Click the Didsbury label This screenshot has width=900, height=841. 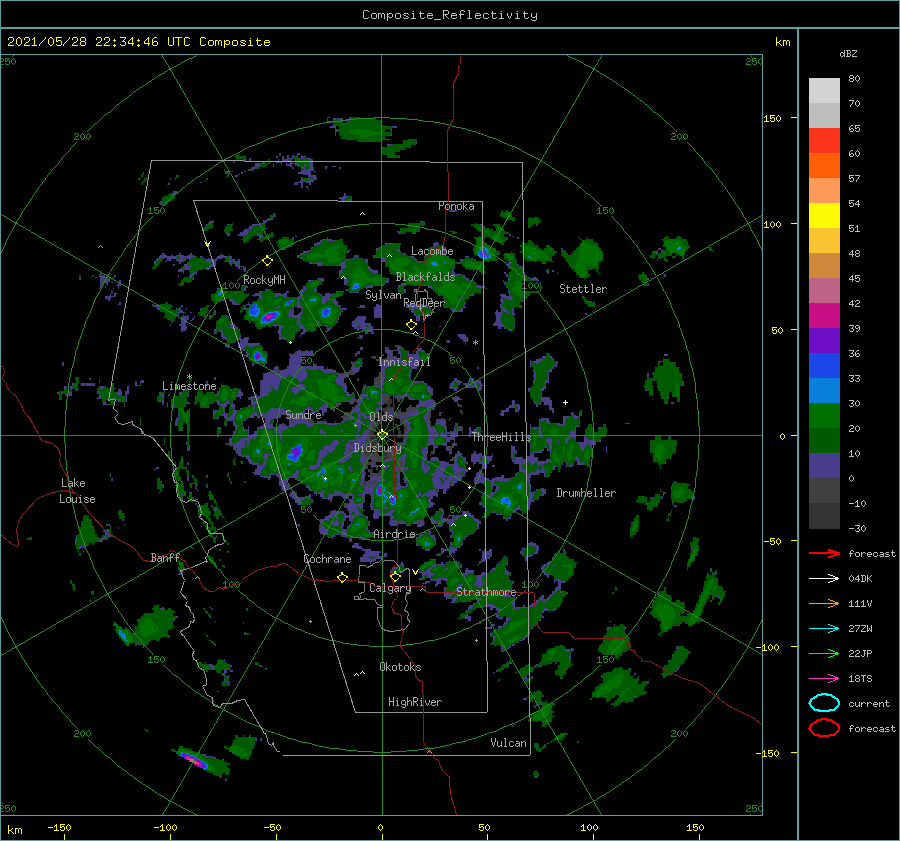tap(377, 448)
